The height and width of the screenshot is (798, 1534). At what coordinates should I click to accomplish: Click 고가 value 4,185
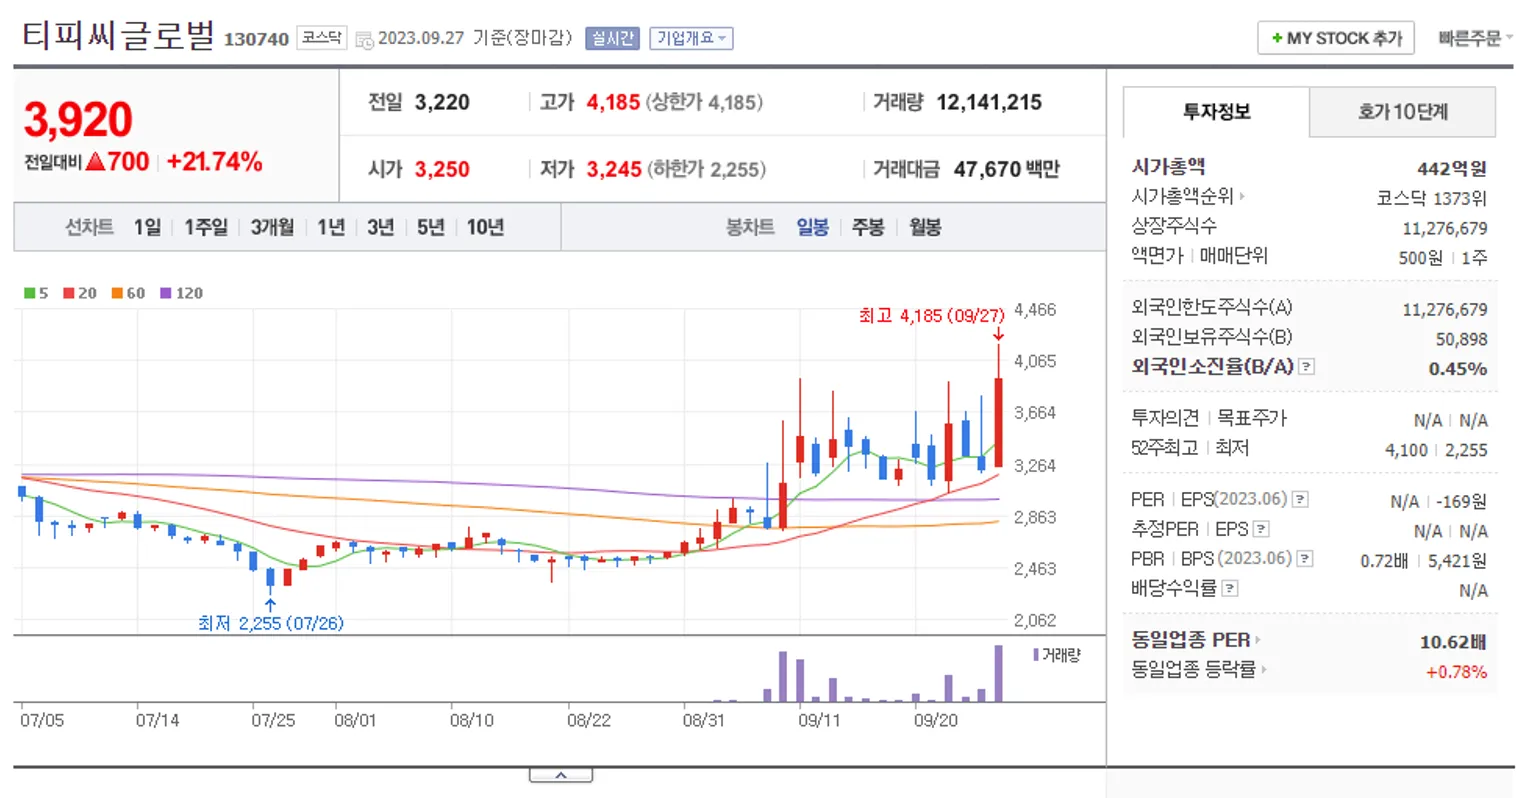[x=613, y=102]
